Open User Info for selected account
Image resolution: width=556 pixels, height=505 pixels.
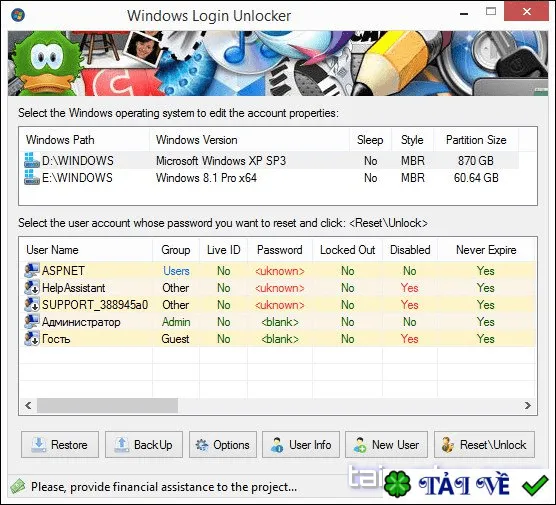pyautogui.click(x=301, y=444)
